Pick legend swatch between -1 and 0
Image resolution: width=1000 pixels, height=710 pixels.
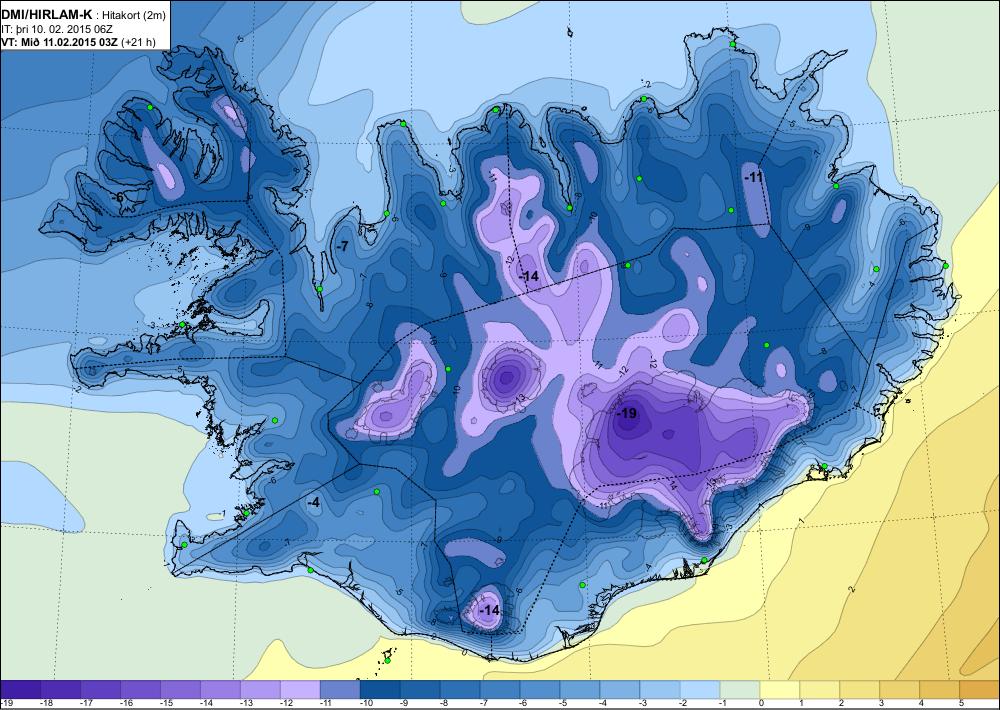739,689
